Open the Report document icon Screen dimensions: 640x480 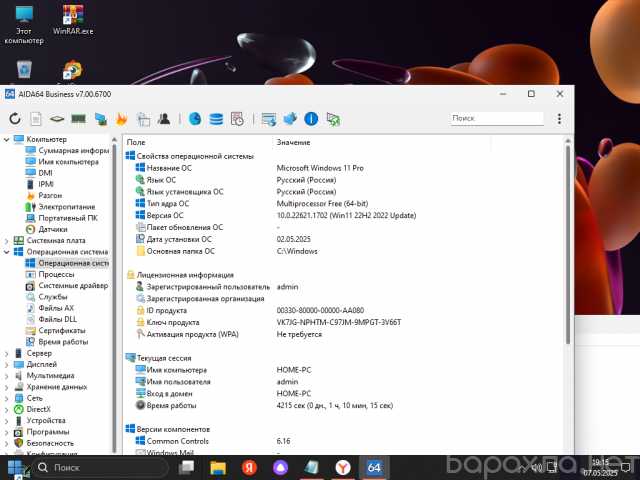[36, 119]
